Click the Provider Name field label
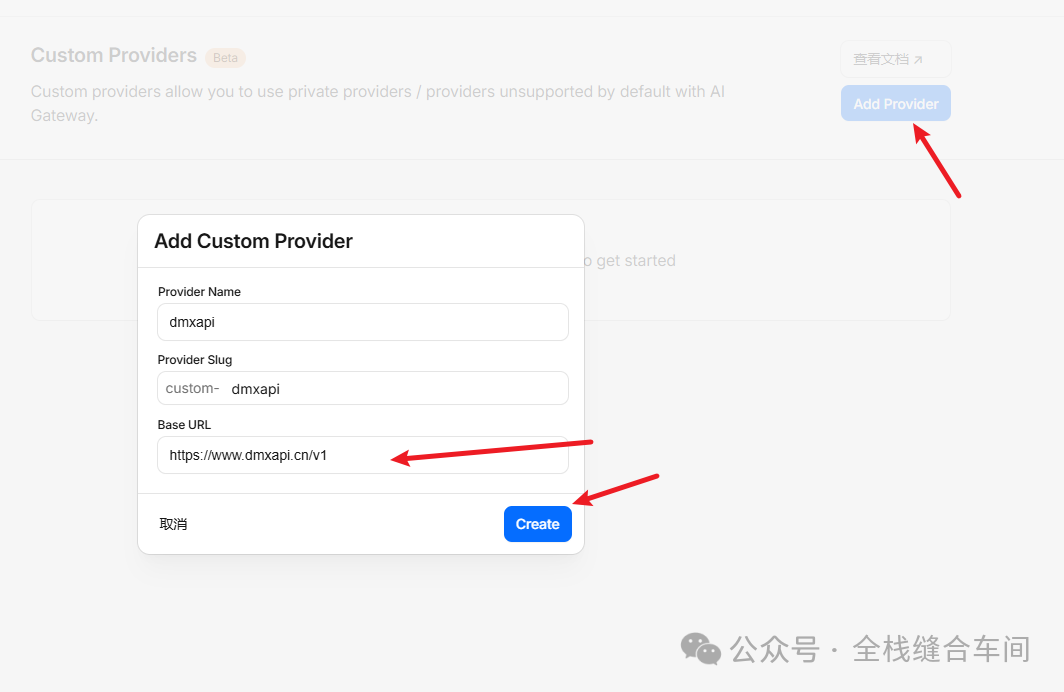Screen dimensions: 1064x692 tap(199, 292)
